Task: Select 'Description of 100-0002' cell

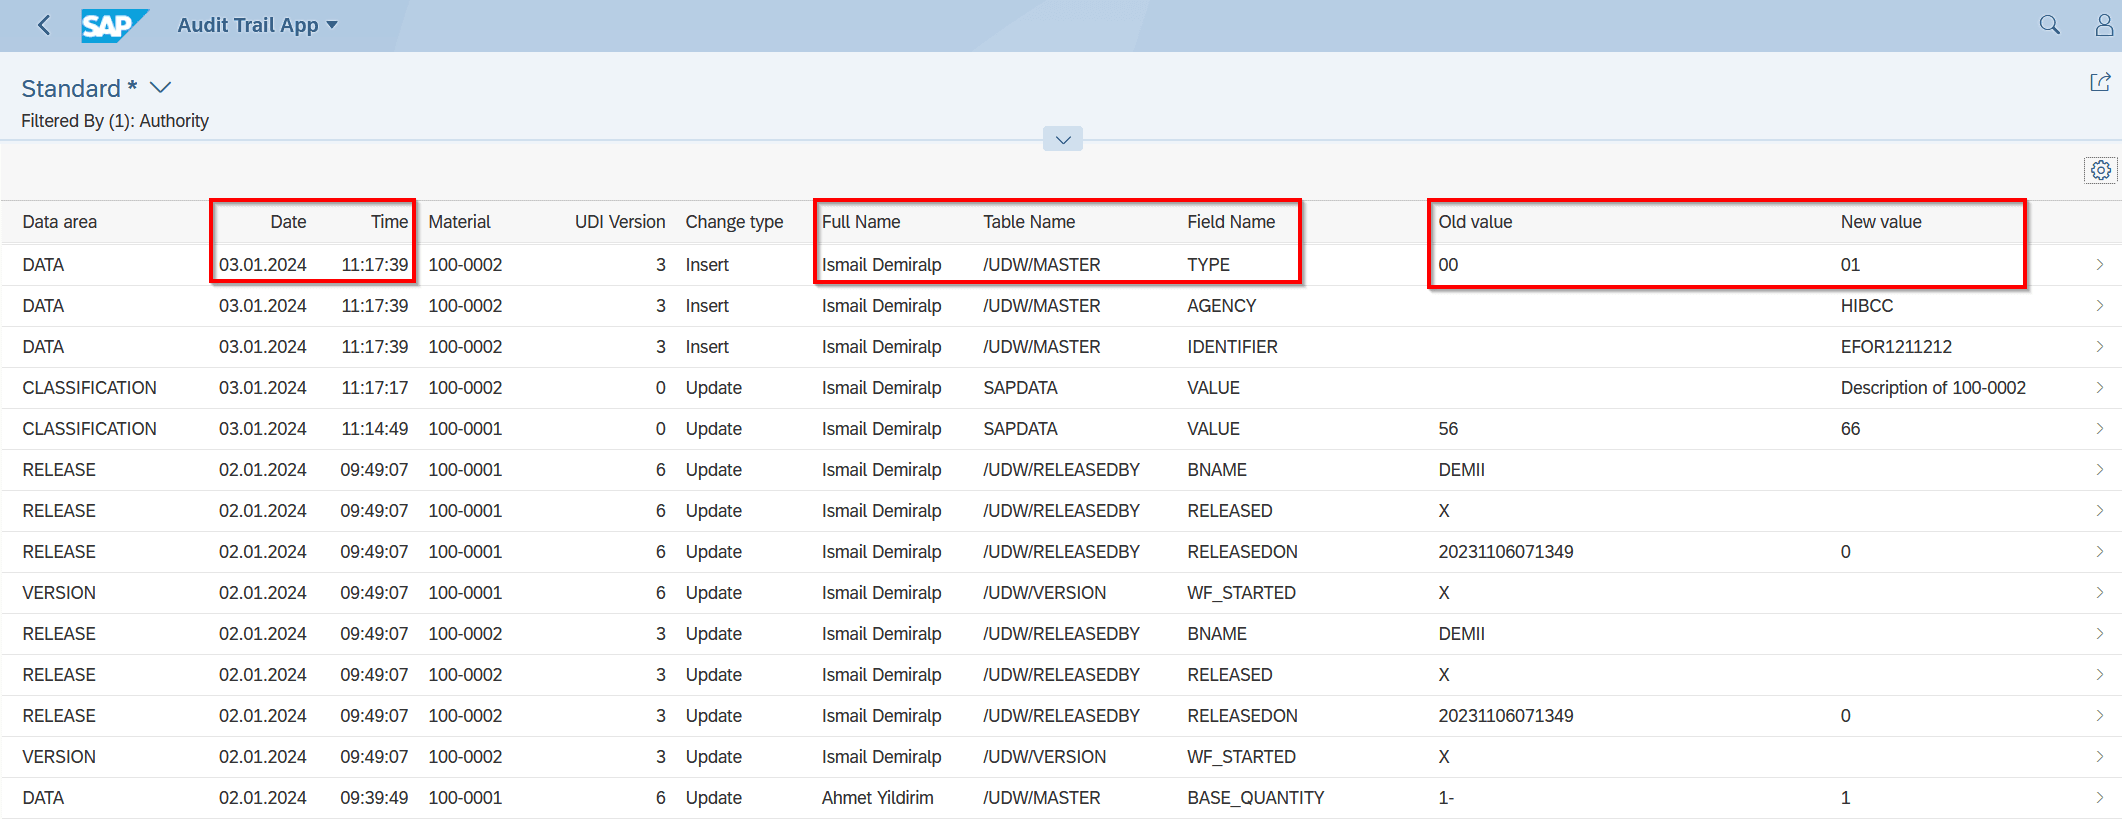Action: 1933,388
